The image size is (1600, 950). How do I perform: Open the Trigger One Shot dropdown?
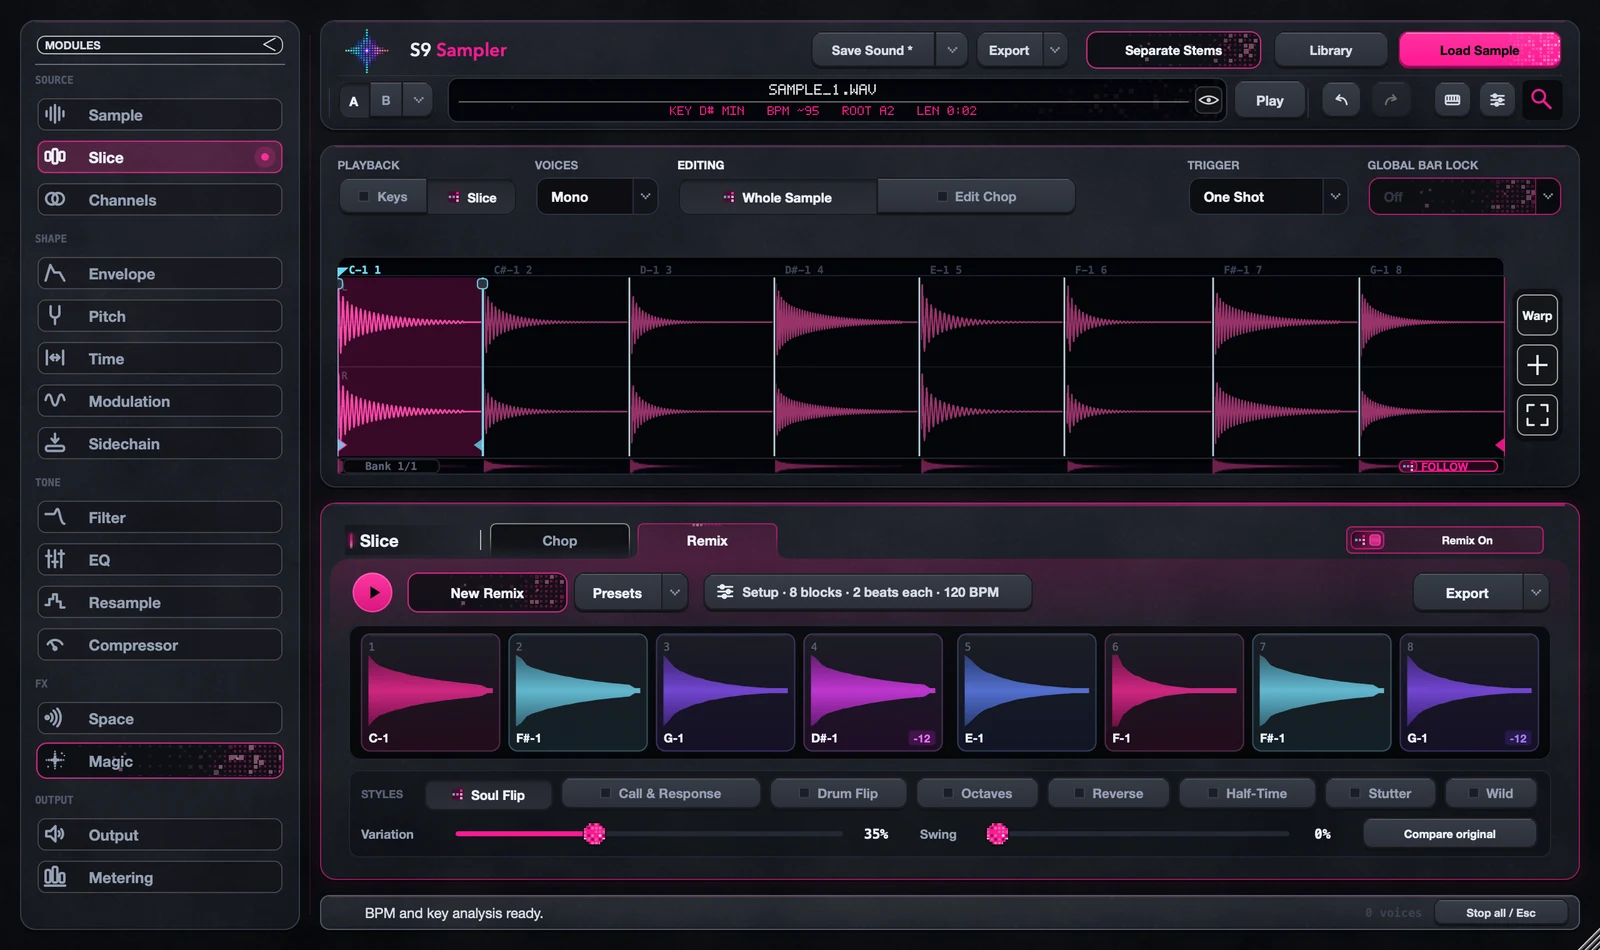point(1268,197)
